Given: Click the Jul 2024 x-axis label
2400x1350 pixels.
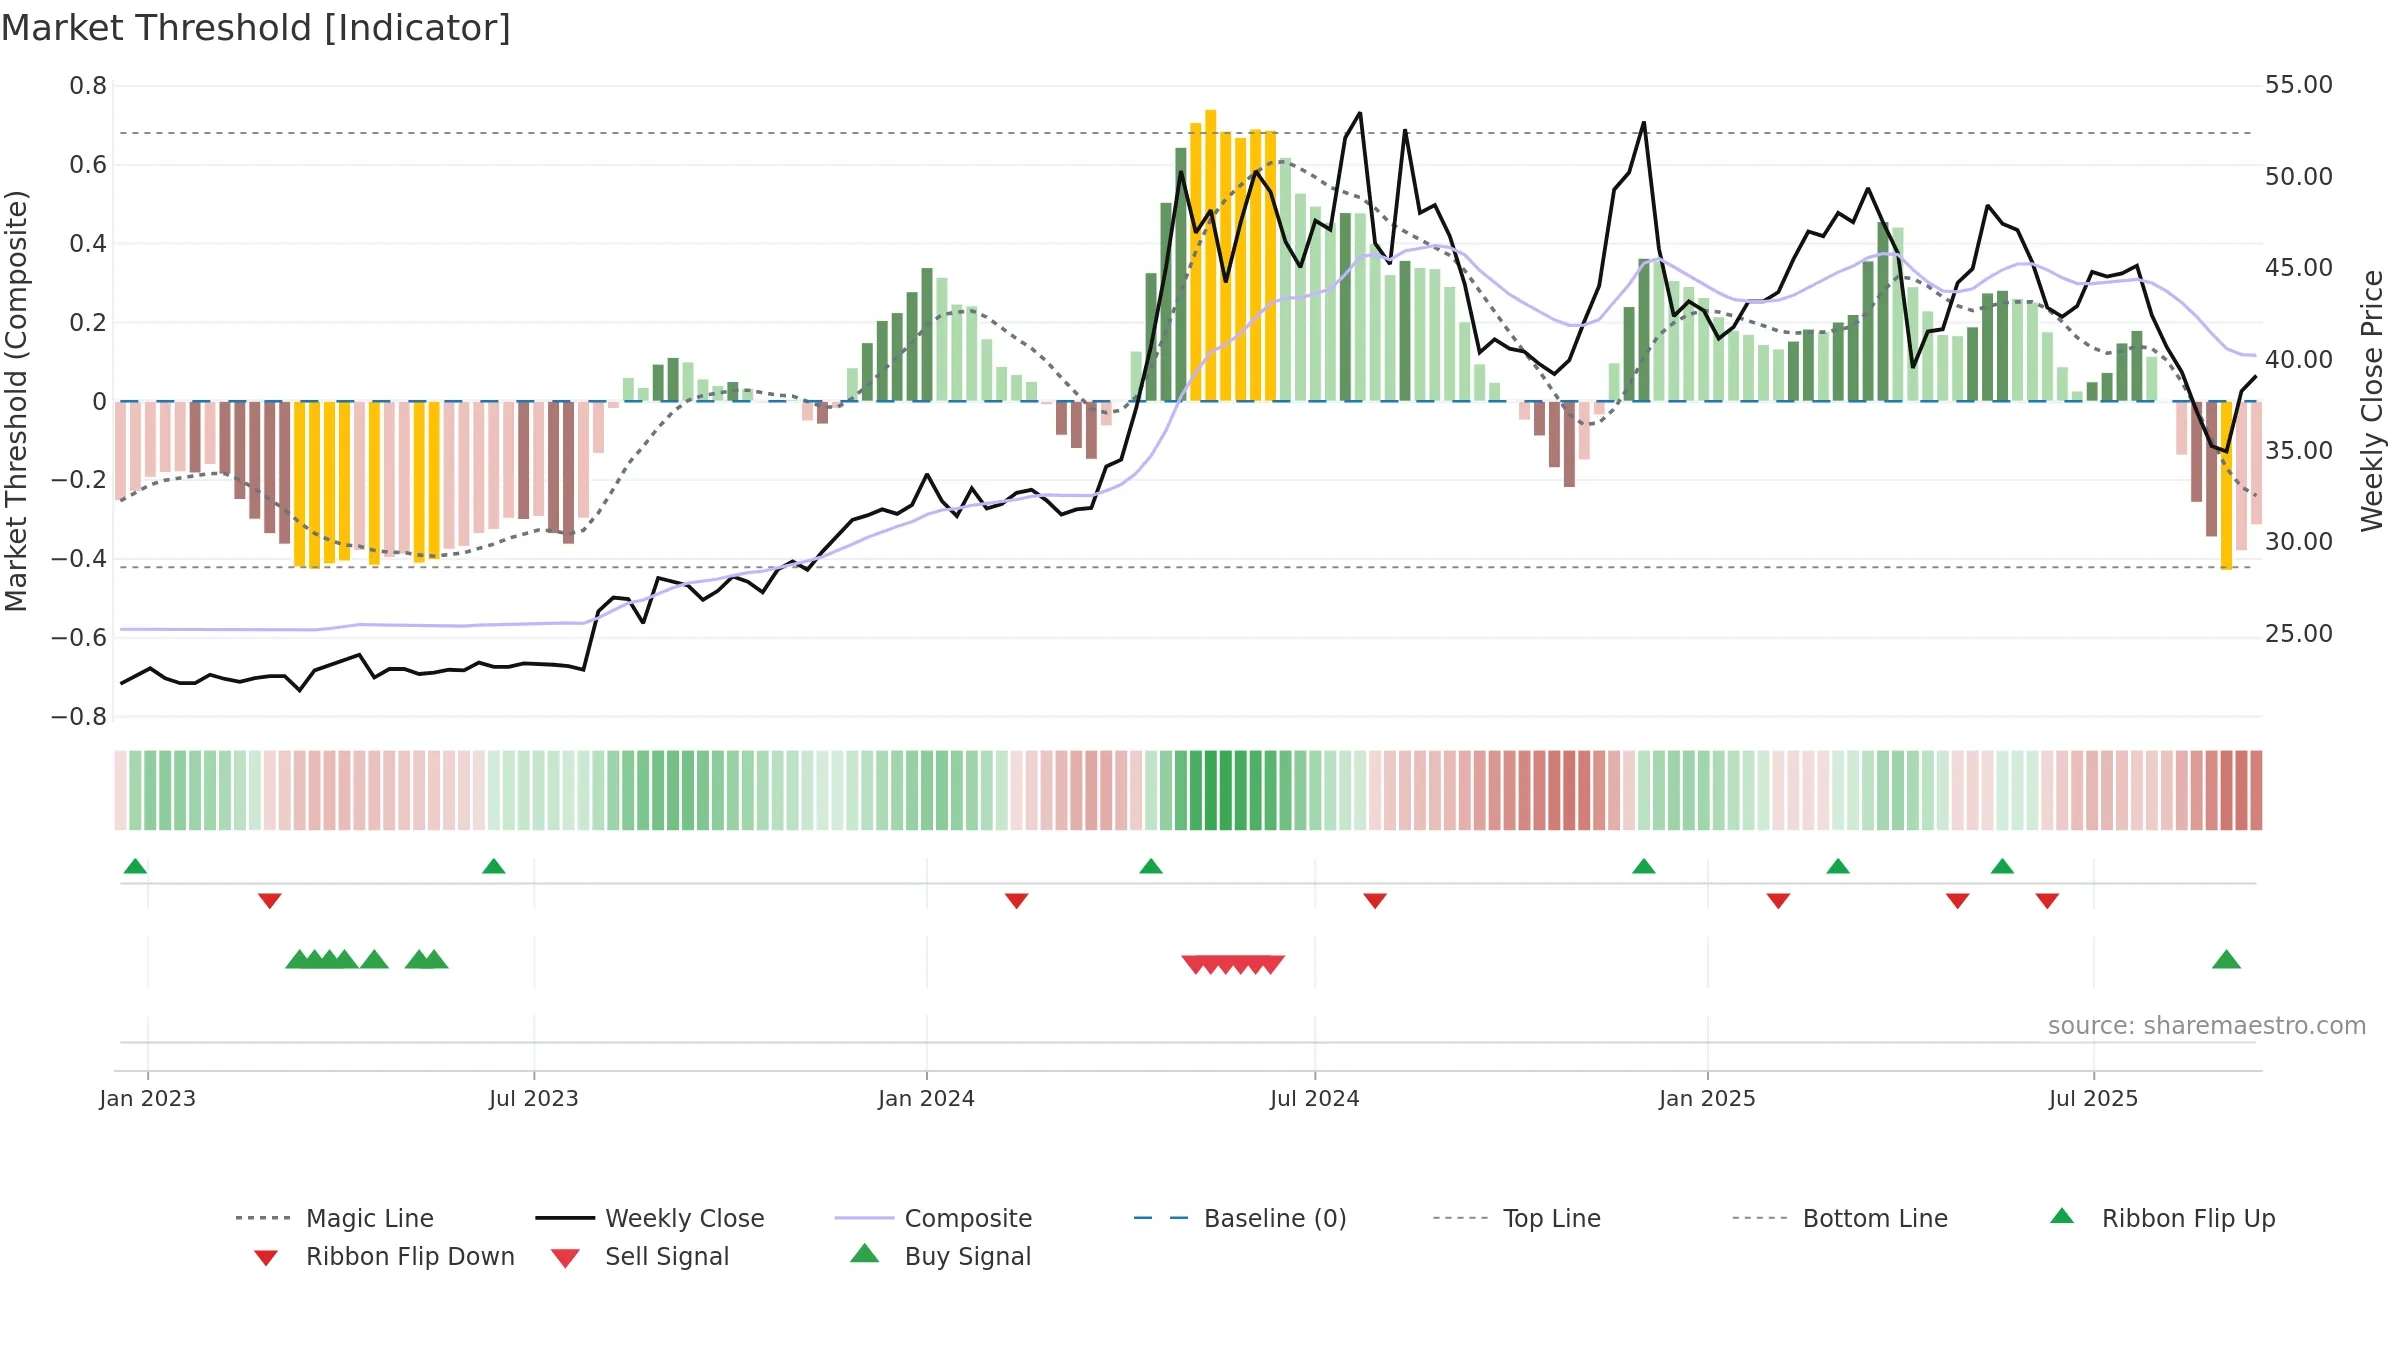Looking at the screenshot, I should tap(1315, 1098).
